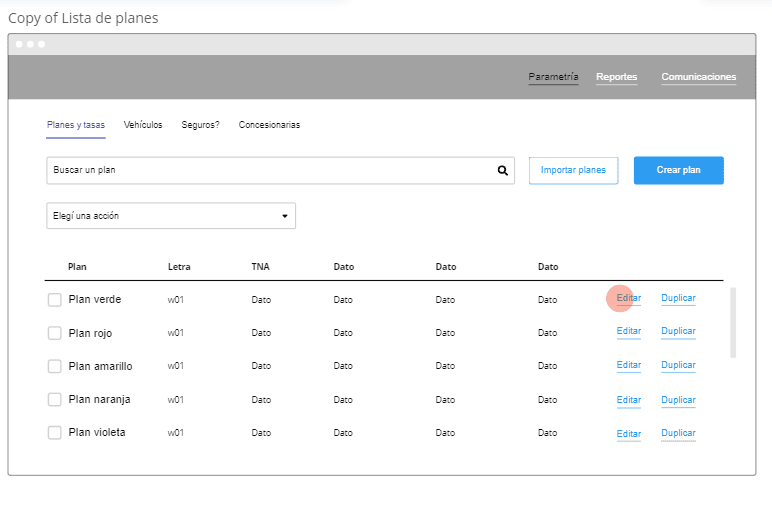772x519 pixels.
Task: Click Duplicar for Plan violeta
Action: (678, 433)
